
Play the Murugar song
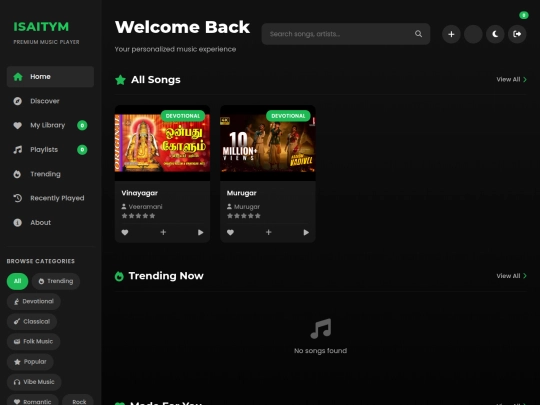pyautogui.click(x=306, y=232)
